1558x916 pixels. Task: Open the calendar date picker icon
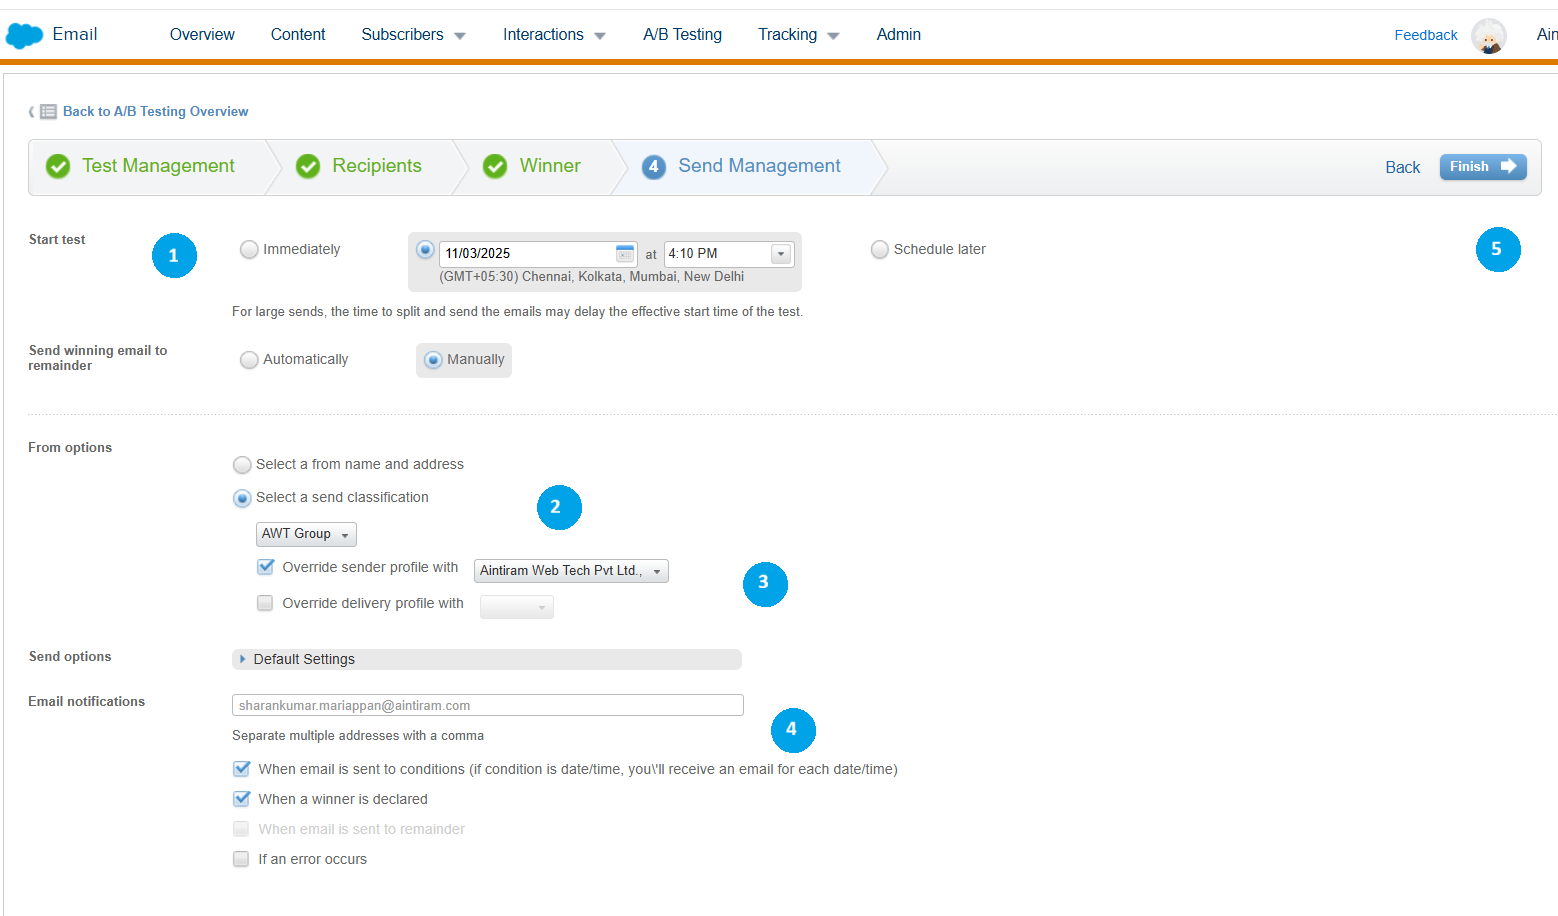click(625, 254)
